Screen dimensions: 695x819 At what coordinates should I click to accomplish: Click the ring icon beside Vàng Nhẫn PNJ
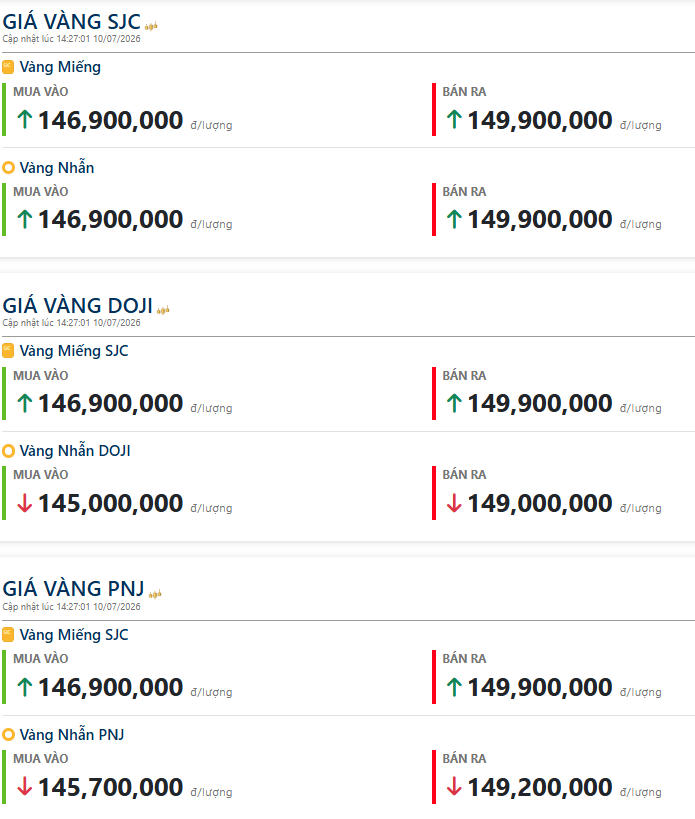[8, 735]
